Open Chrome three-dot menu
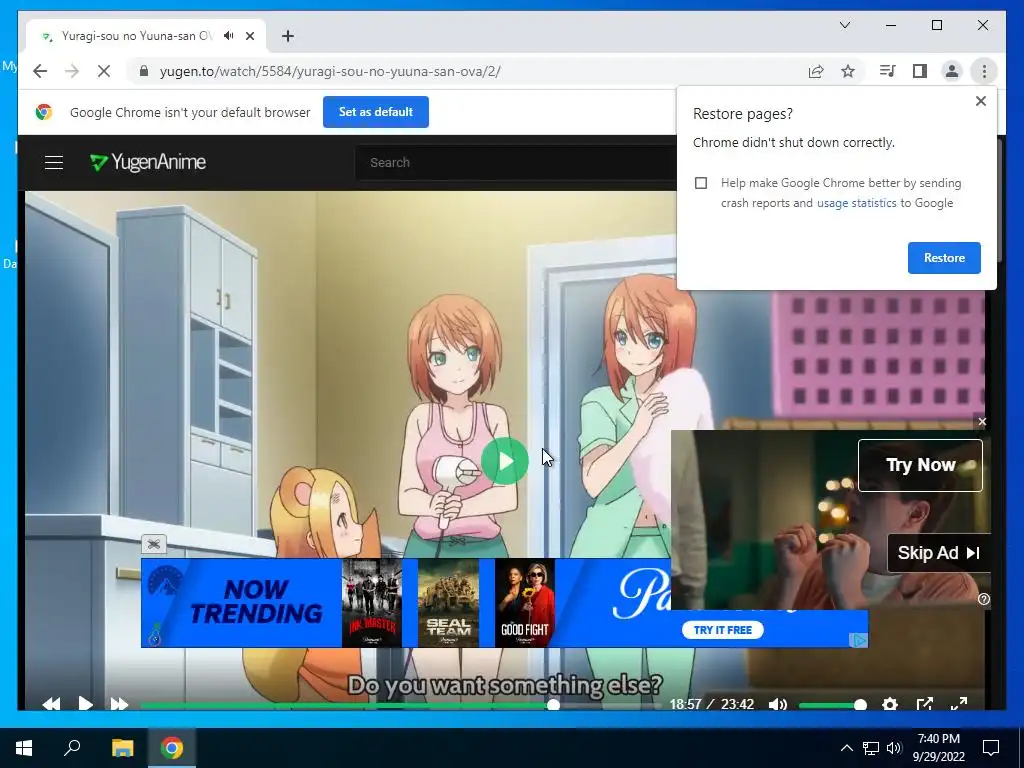 (984, 71)
